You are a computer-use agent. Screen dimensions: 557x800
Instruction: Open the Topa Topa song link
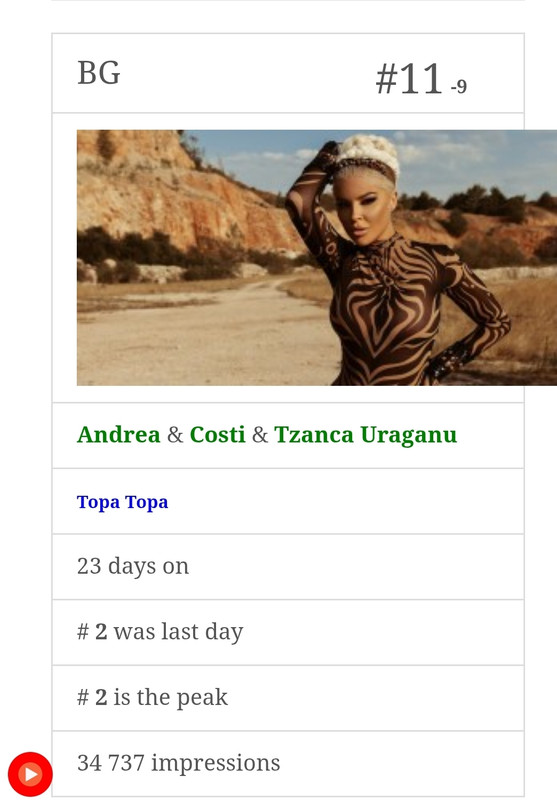(x=122, y=502)
